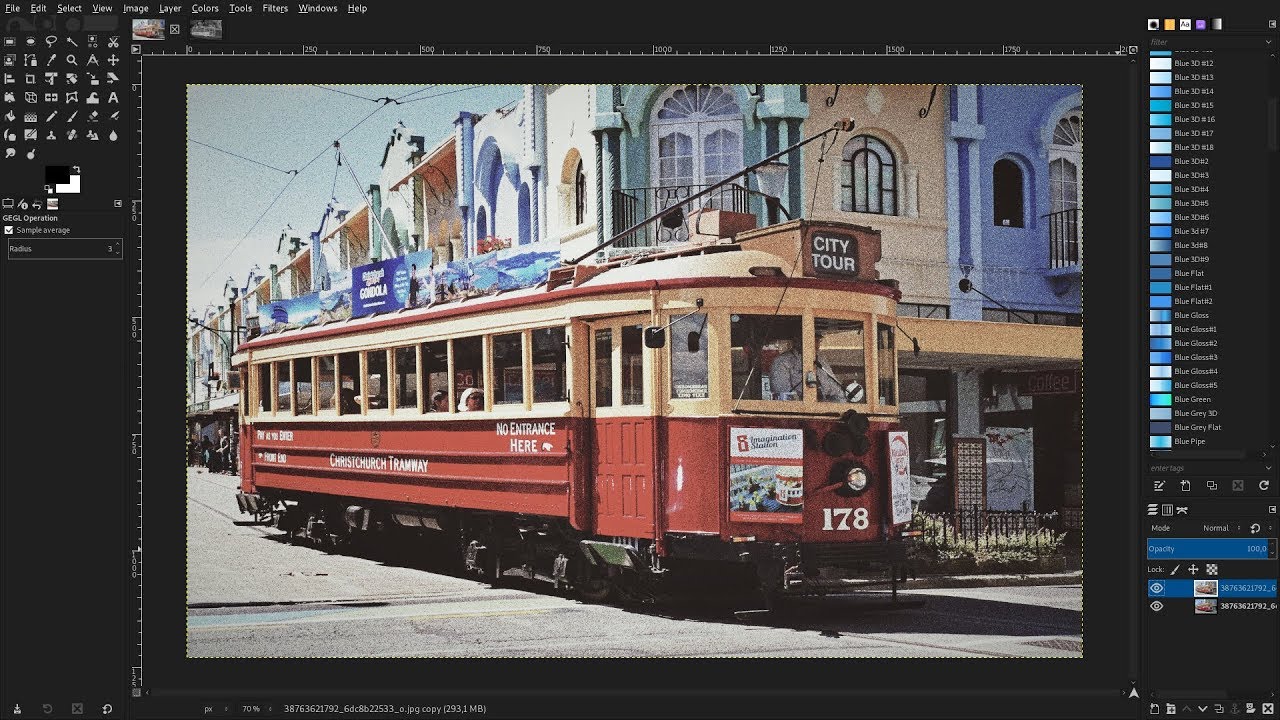Open the px units dropdown in status bar
The height and width of the screenshot is (720, 1280).
tap(215, 709)
